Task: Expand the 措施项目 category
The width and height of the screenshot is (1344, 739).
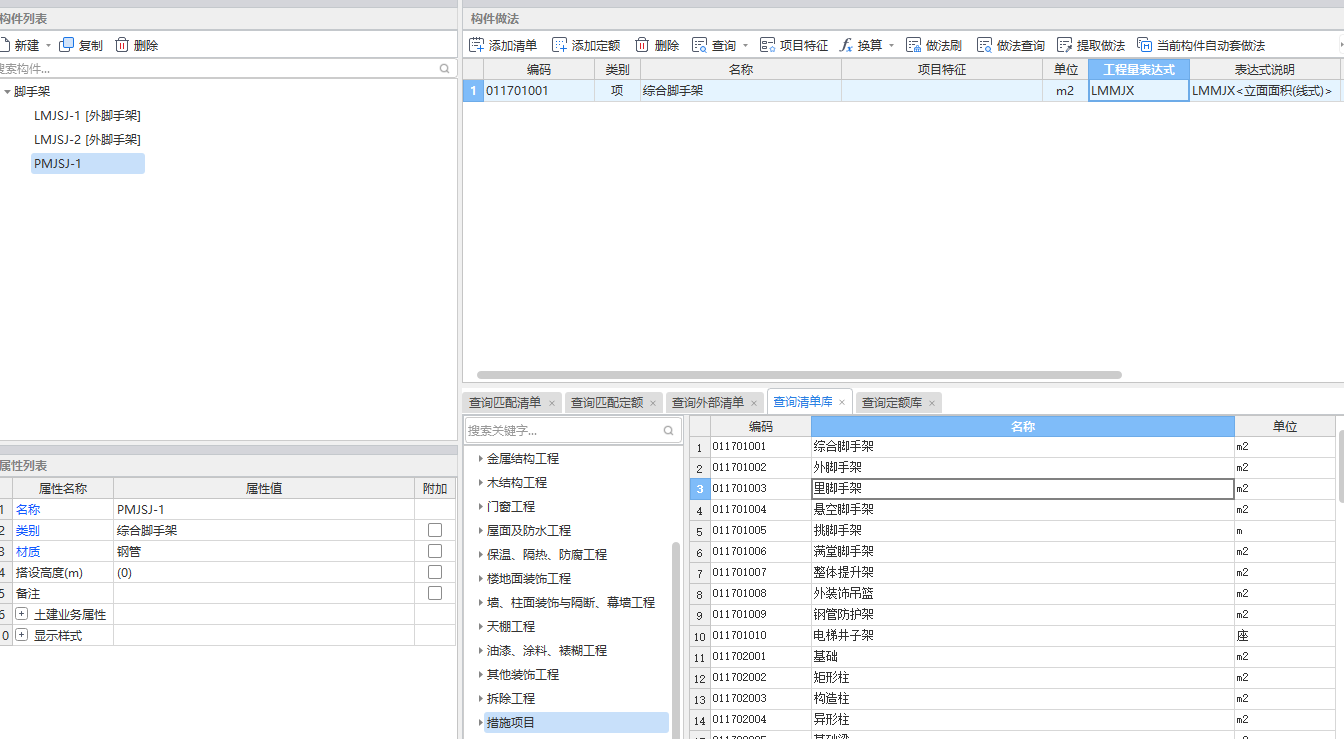Action: (x=480, y=722)
